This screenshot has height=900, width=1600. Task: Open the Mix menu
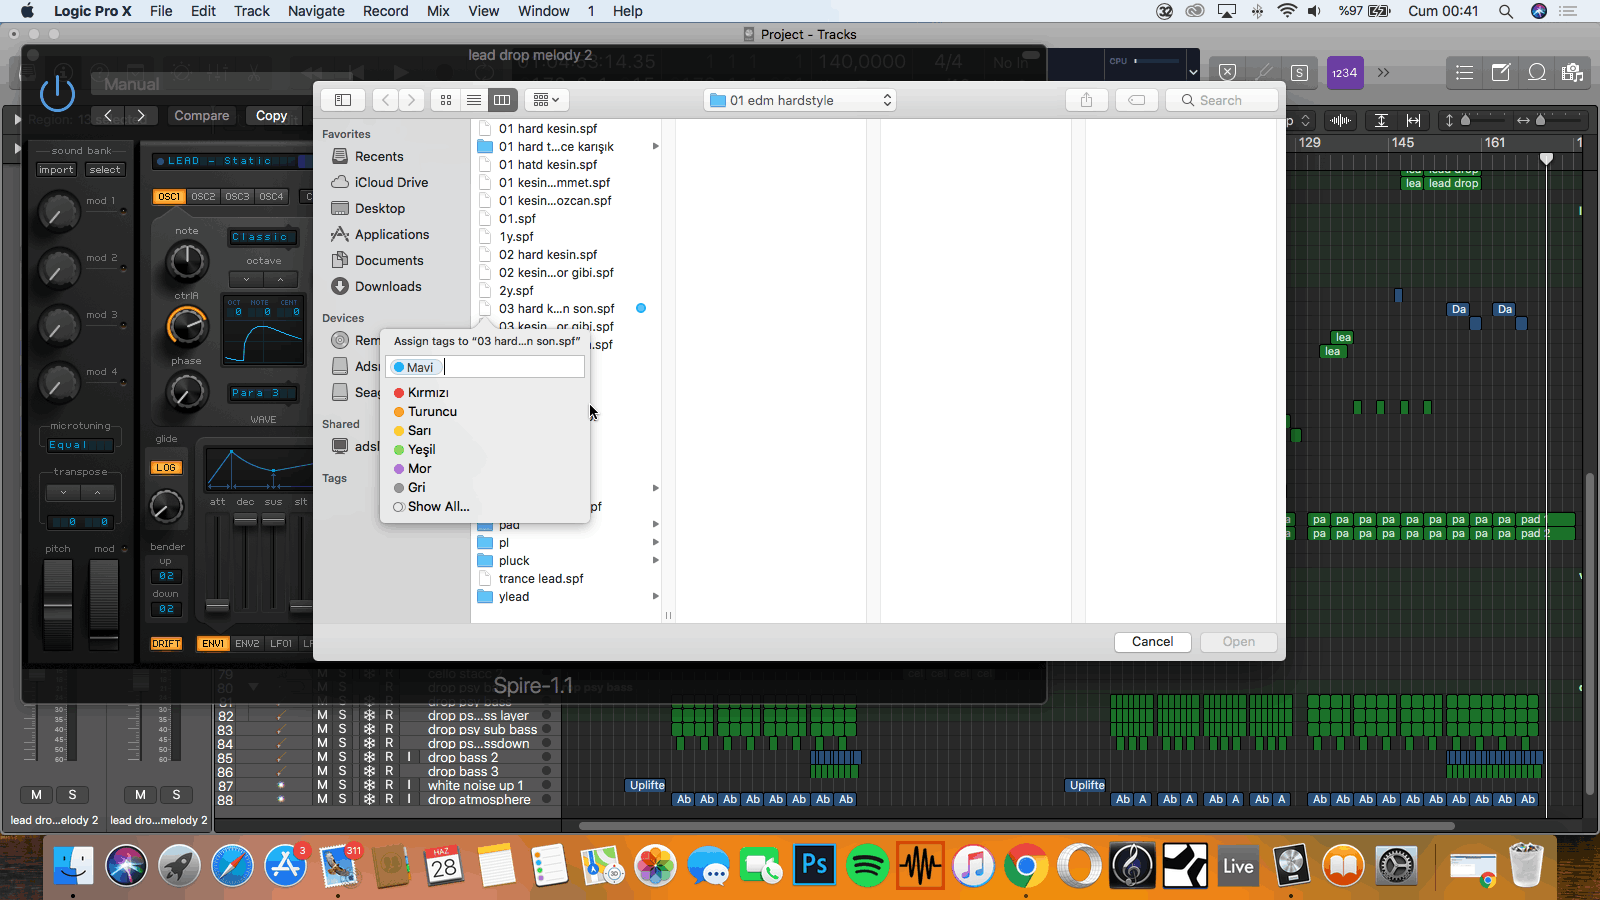click(438, 11)
